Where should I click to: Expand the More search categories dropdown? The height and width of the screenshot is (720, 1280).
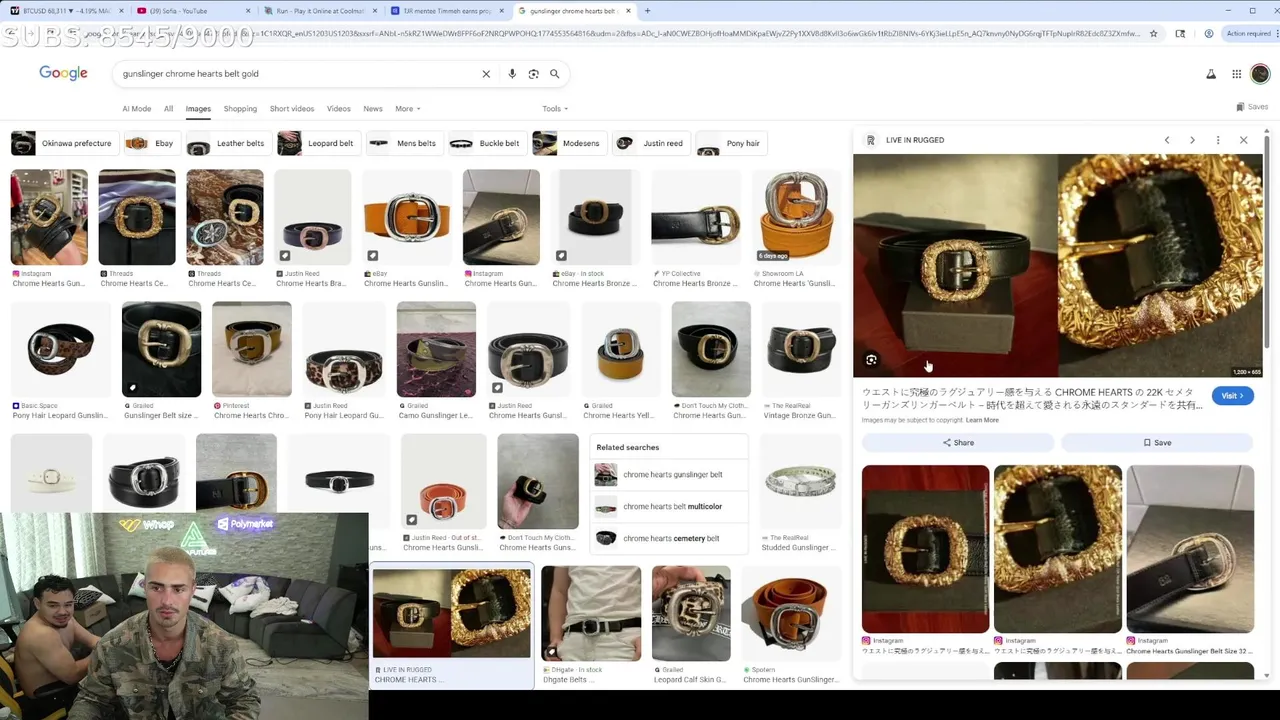[x=407, y=109]
